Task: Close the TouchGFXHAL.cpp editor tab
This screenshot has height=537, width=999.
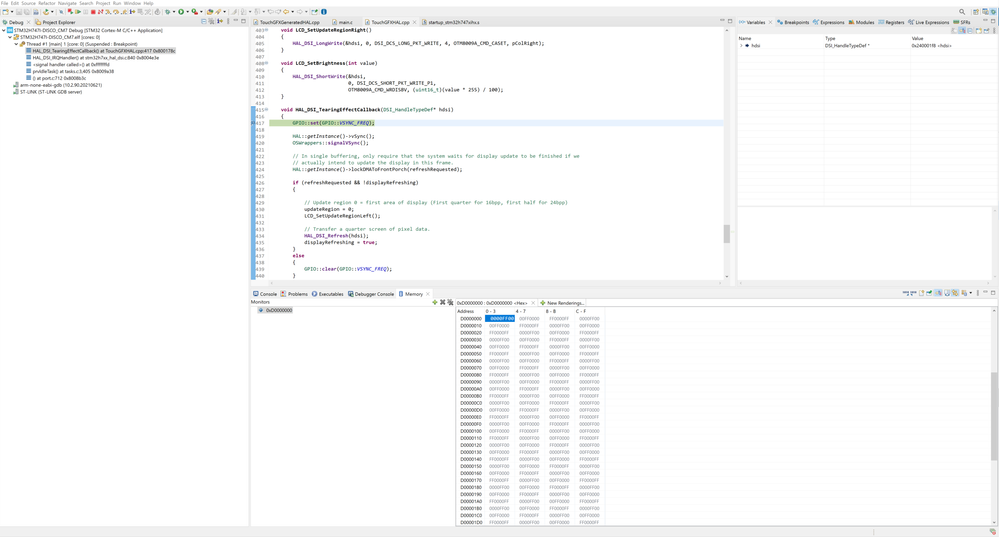Action: pos(414,22)
